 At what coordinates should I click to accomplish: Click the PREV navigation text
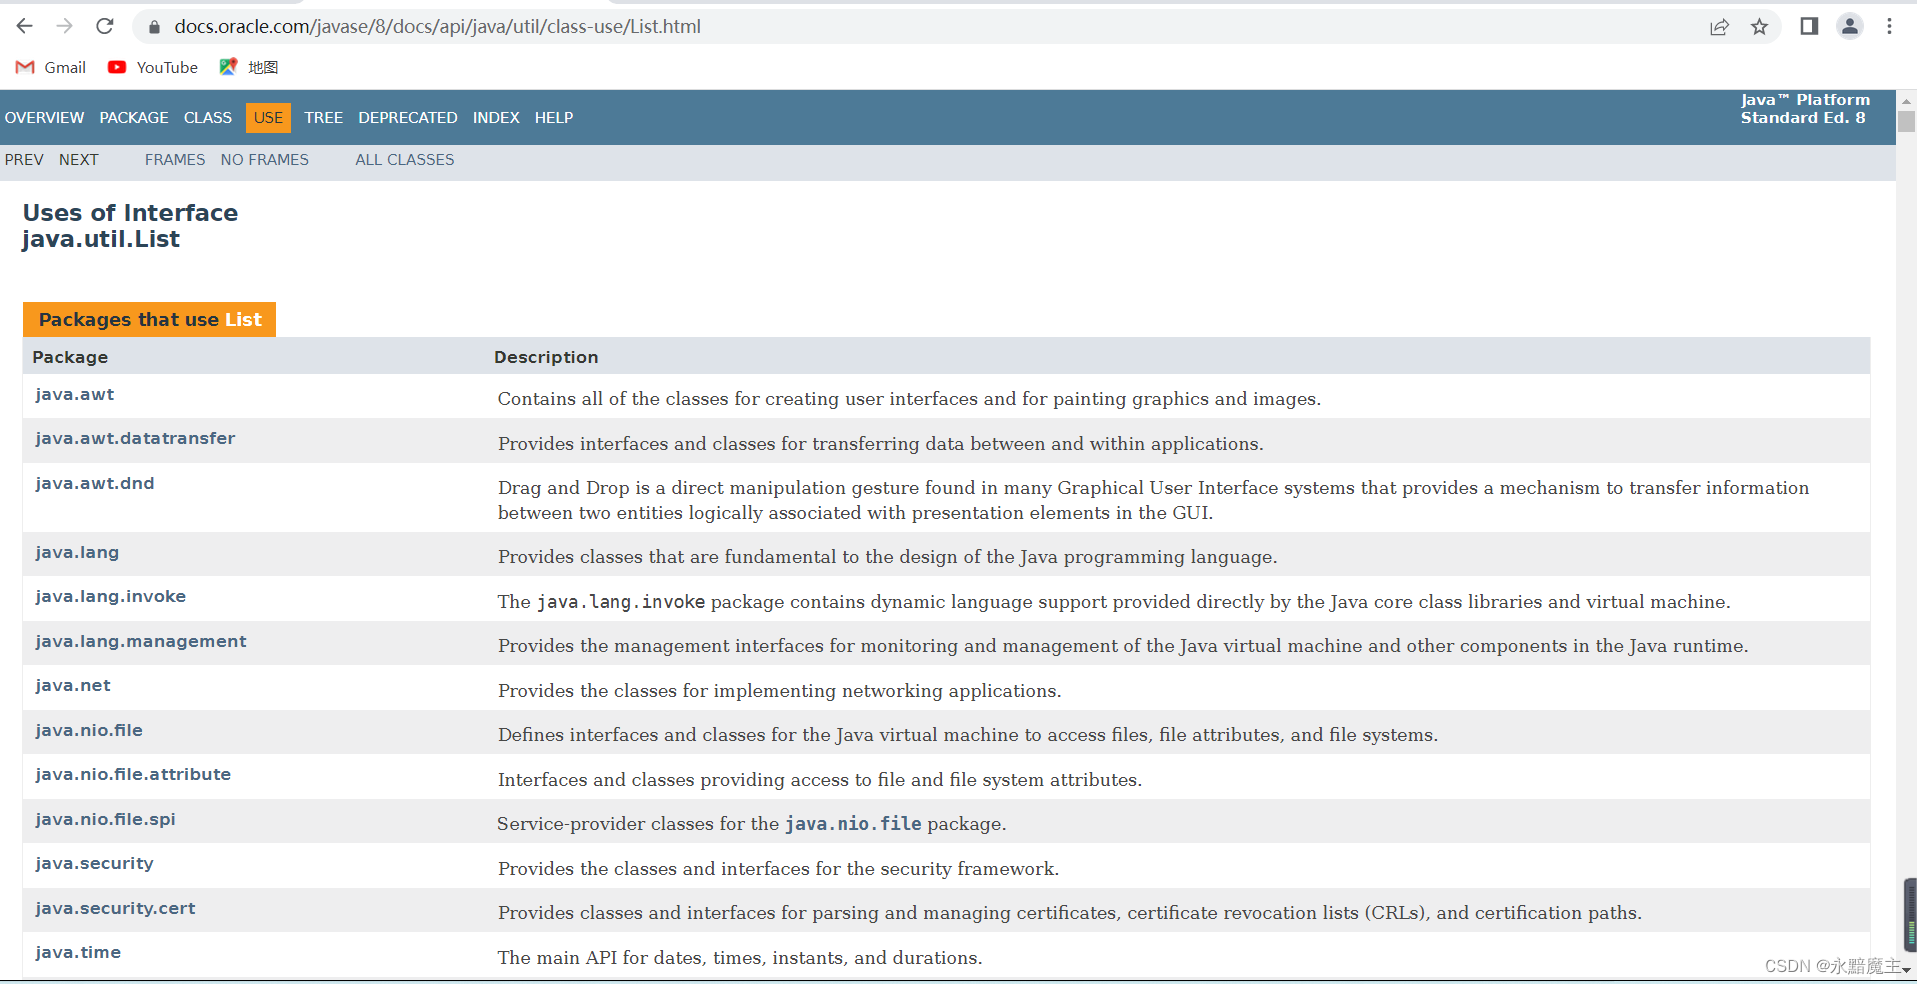[x=24, y=160]
